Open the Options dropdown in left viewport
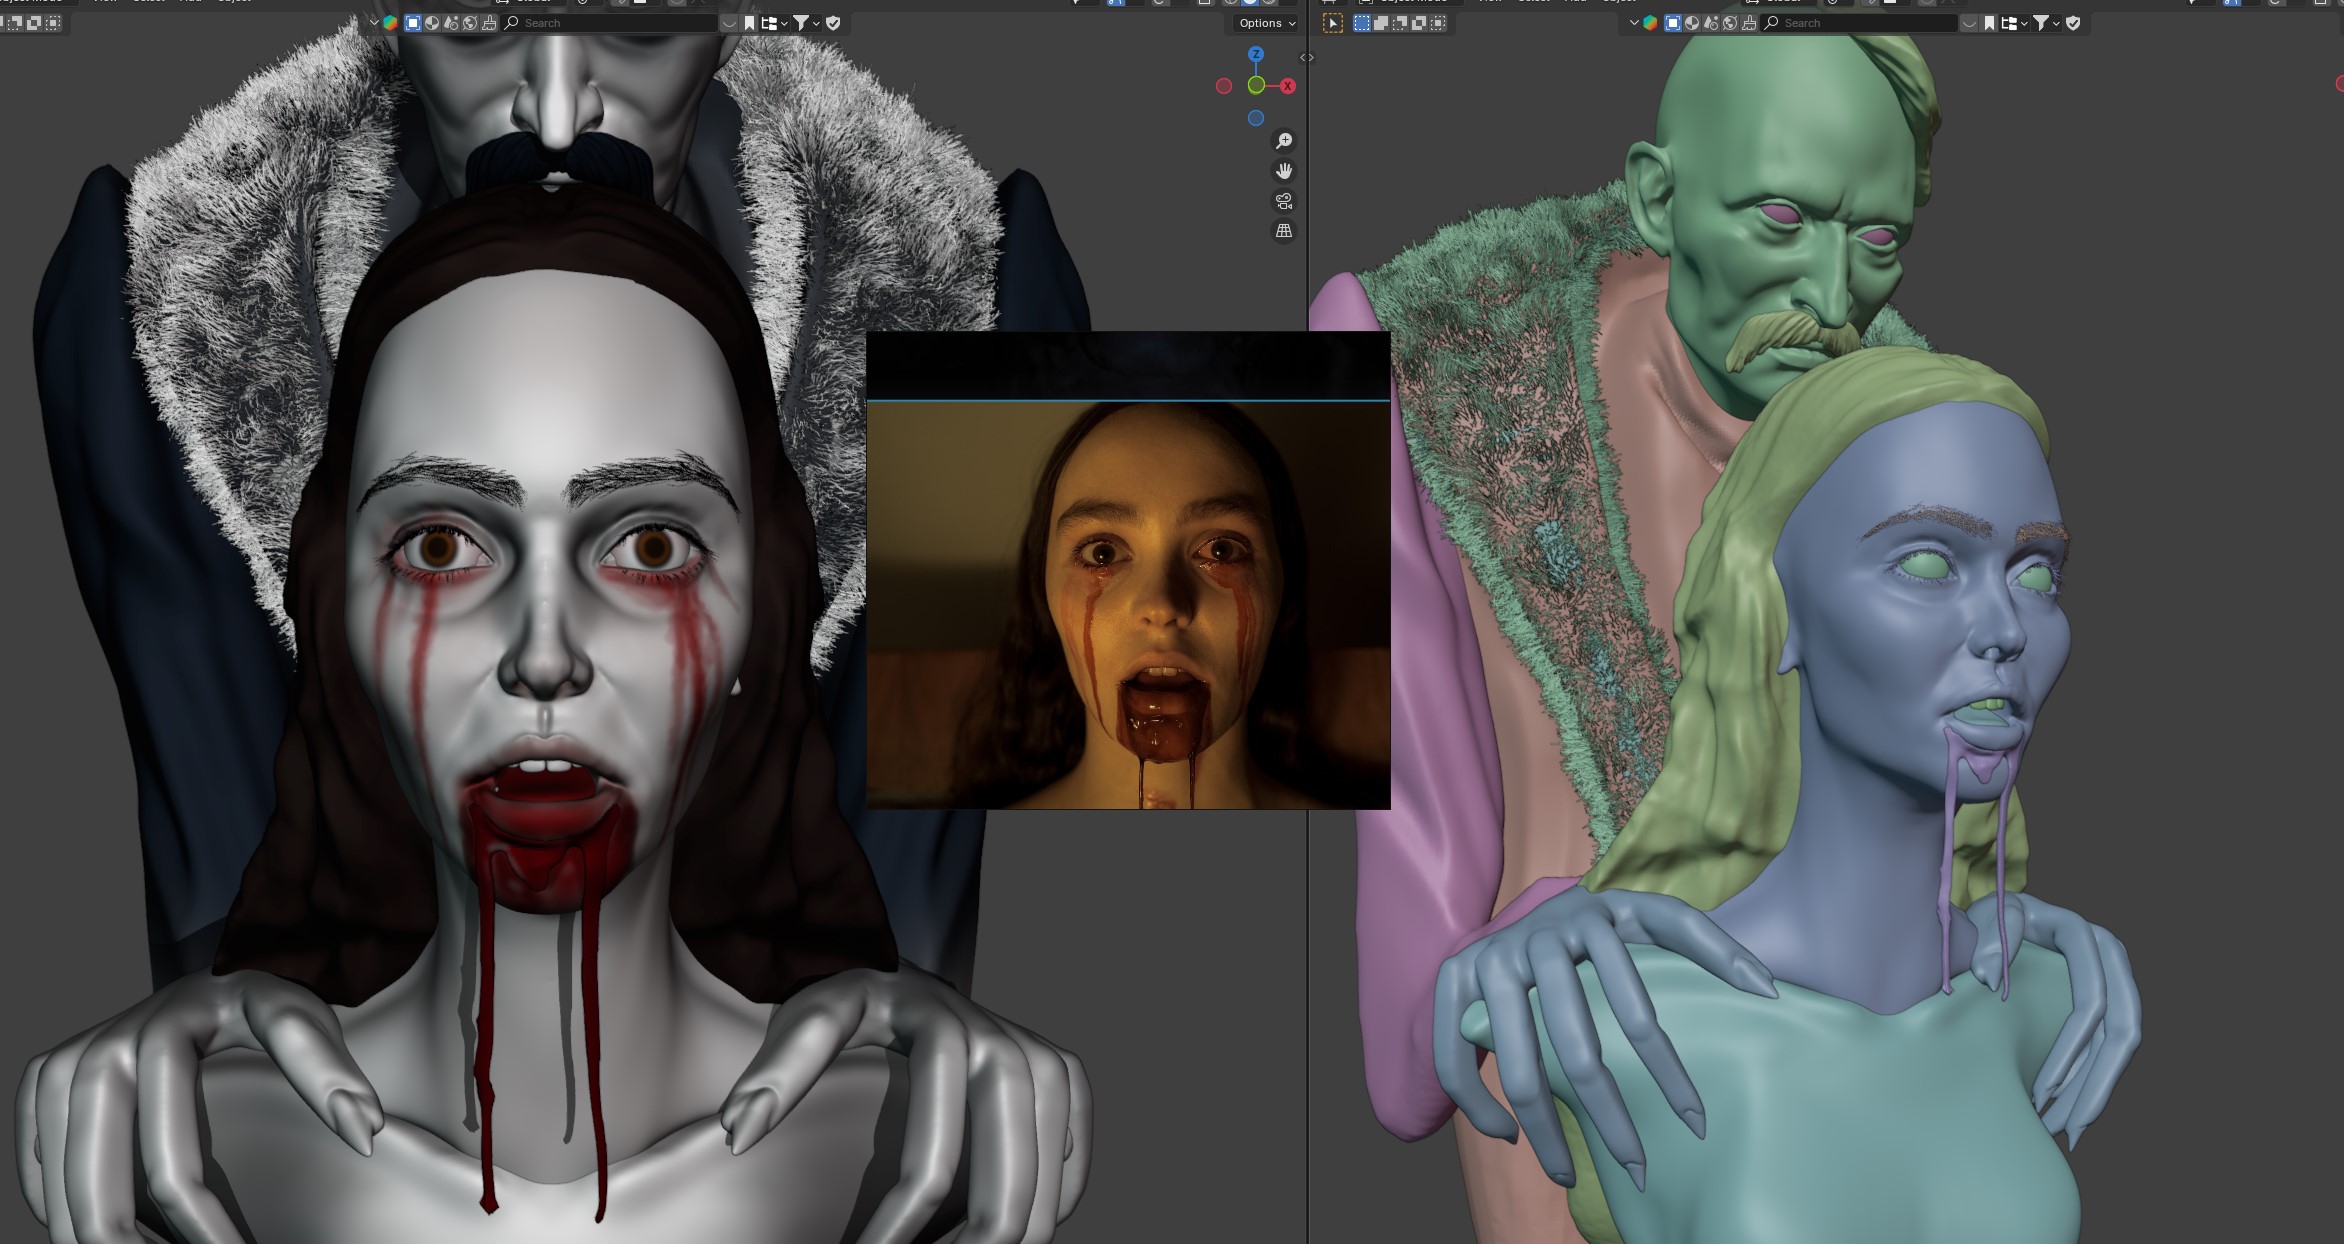The height and width of the screenshot is (1244, 2344). 1267,23
